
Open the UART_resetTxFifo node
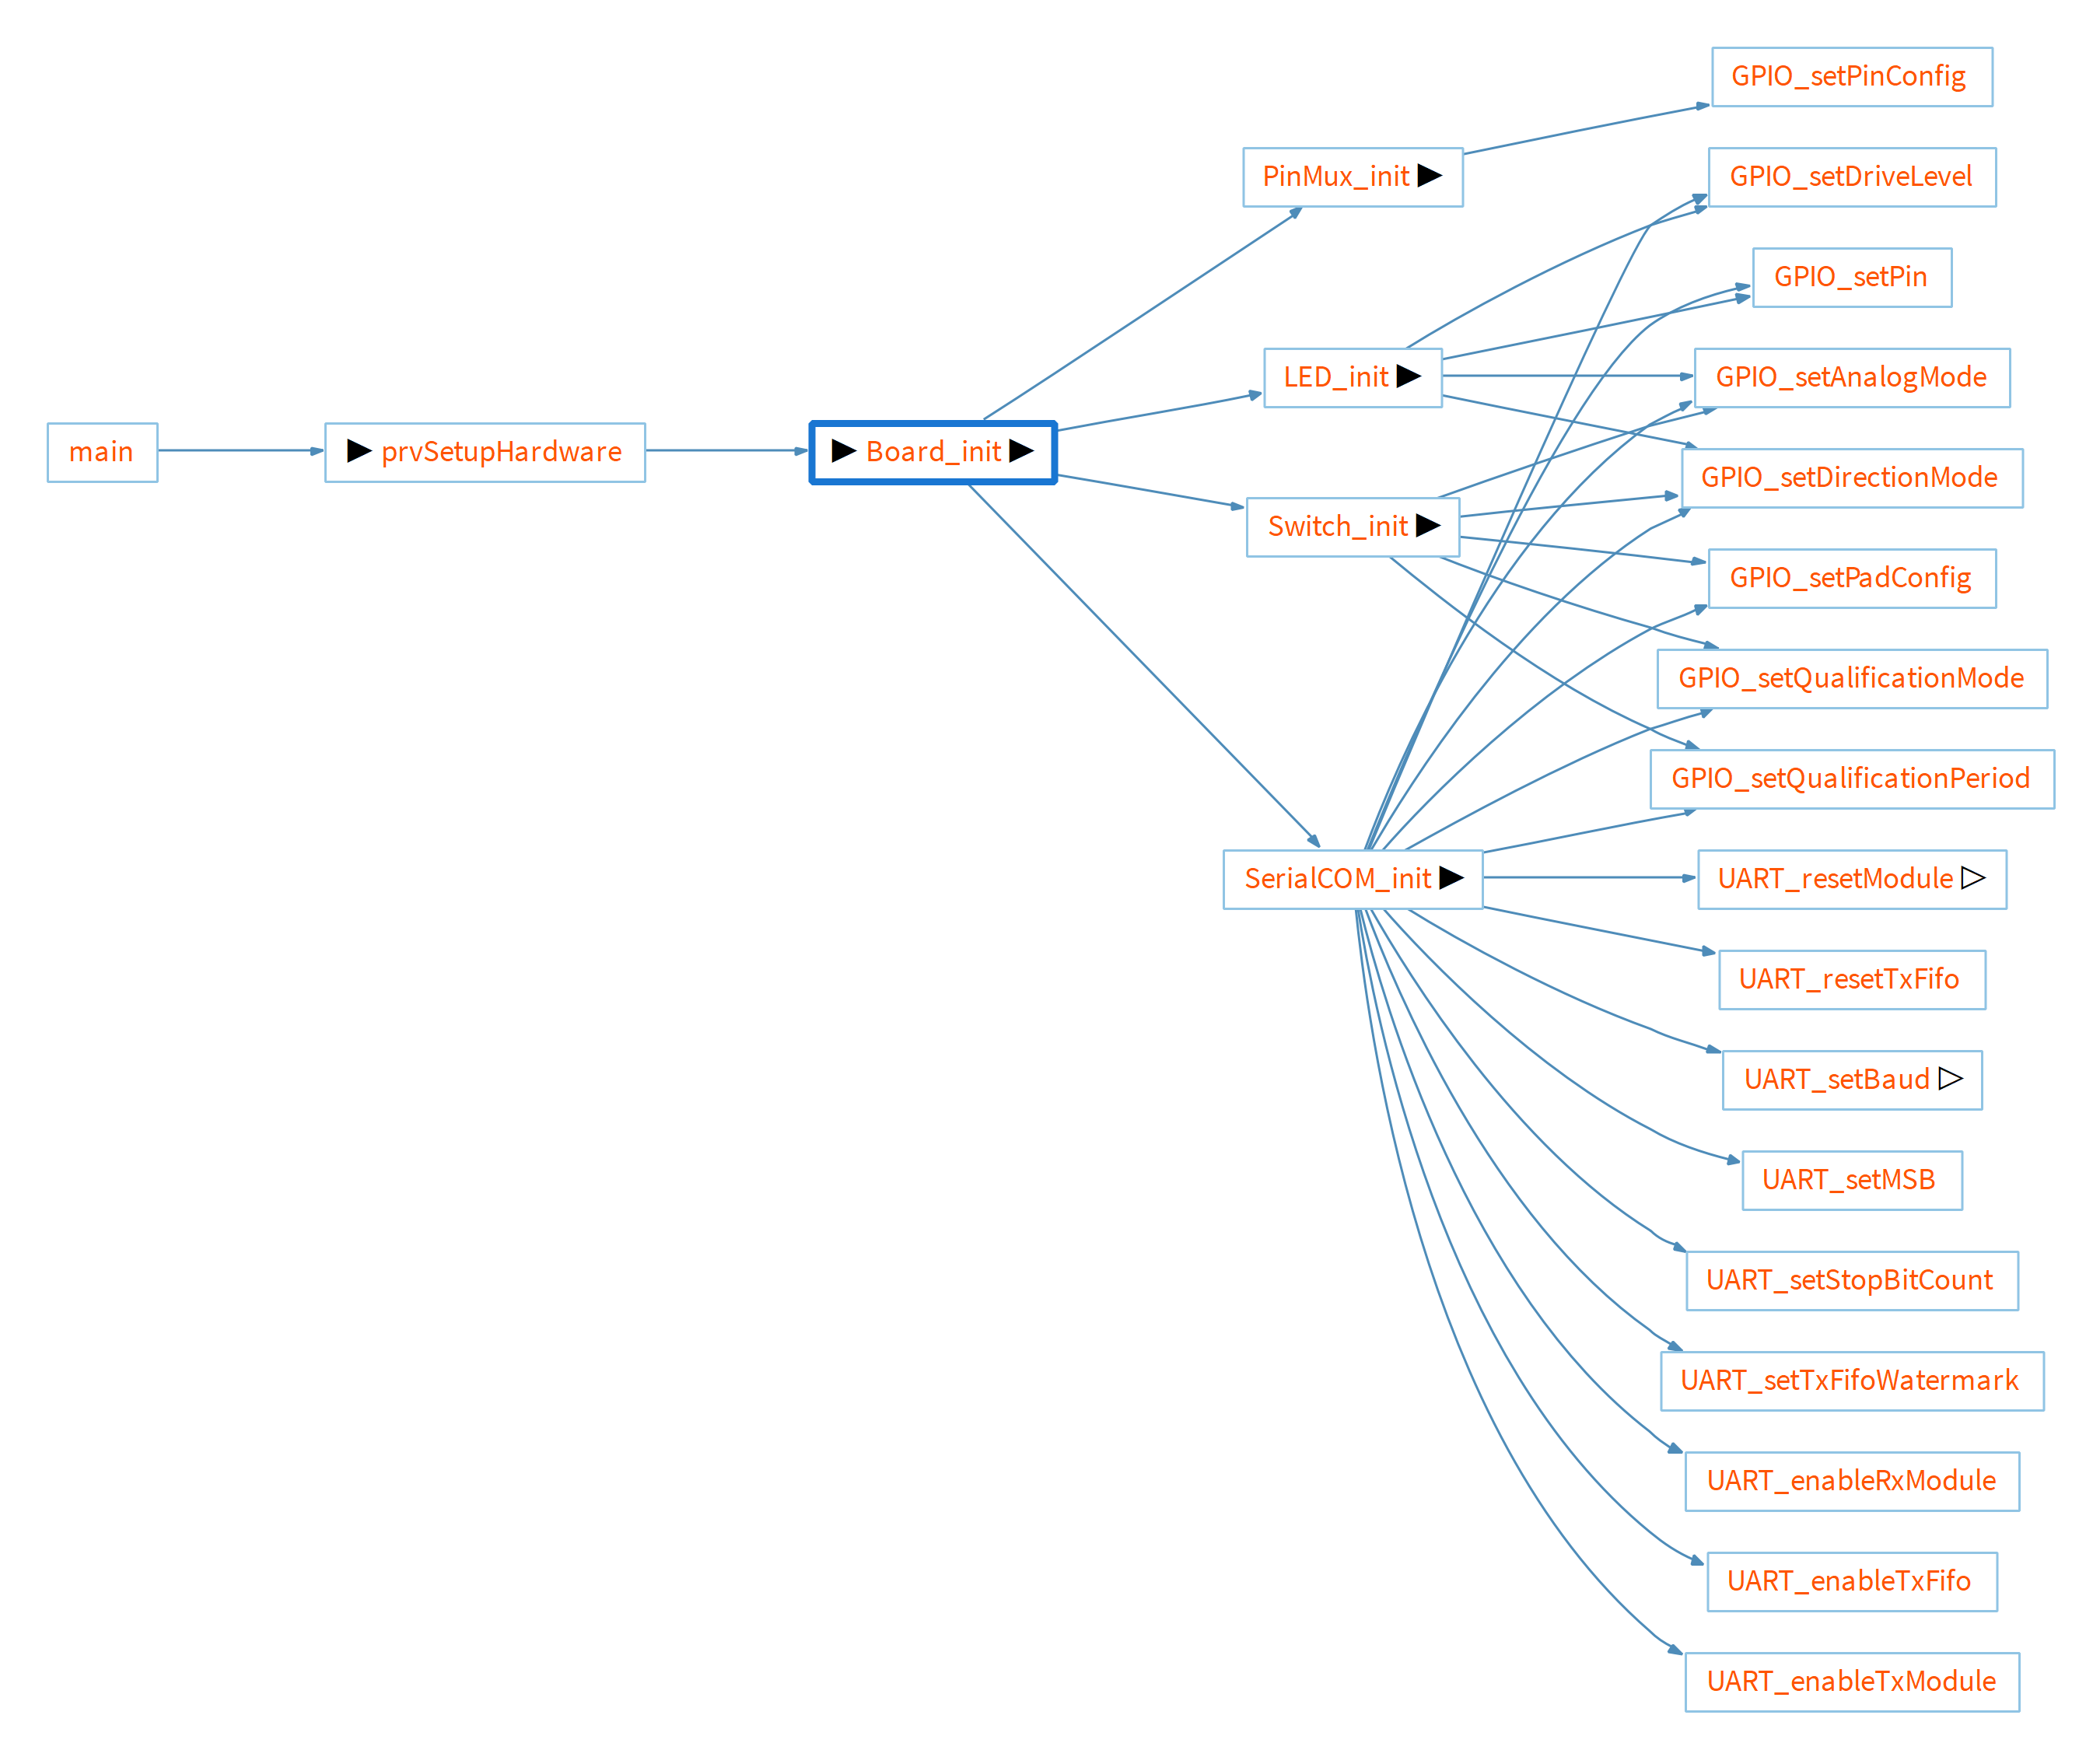coord(1848,979)
